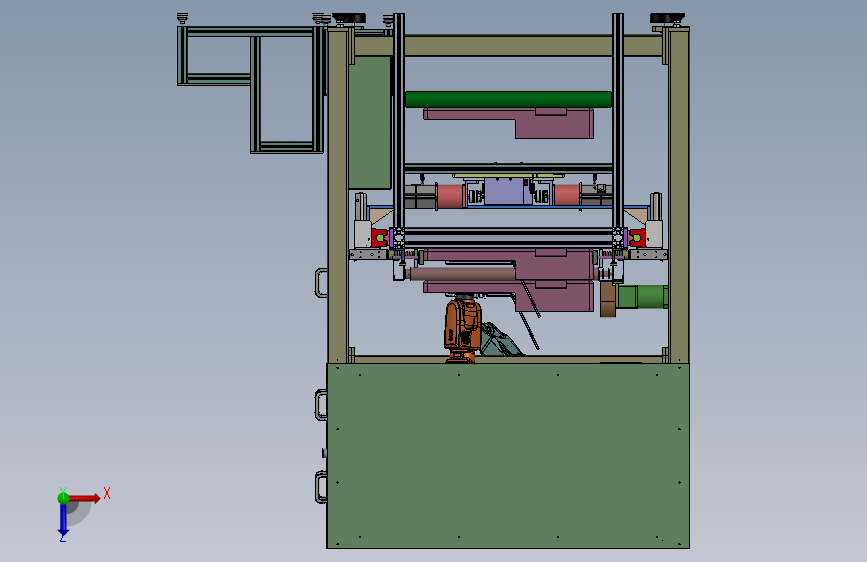Select the orange robot in the model

click(x=463, y=330)
